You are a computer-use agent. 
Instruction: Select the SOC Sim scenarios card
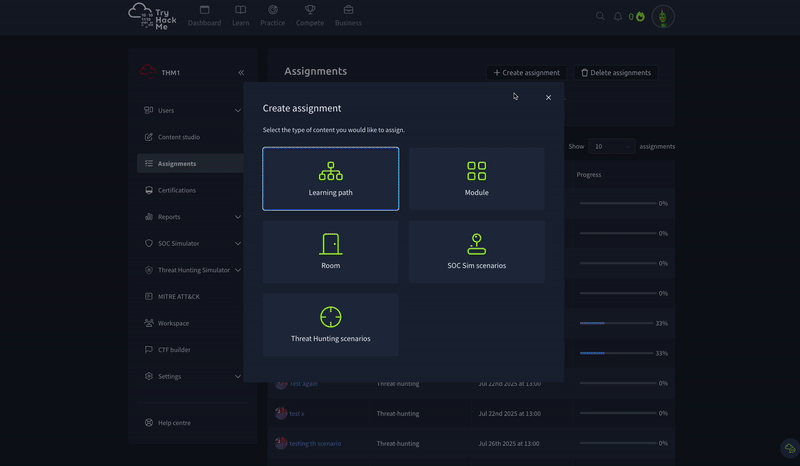tap(477, 252)
